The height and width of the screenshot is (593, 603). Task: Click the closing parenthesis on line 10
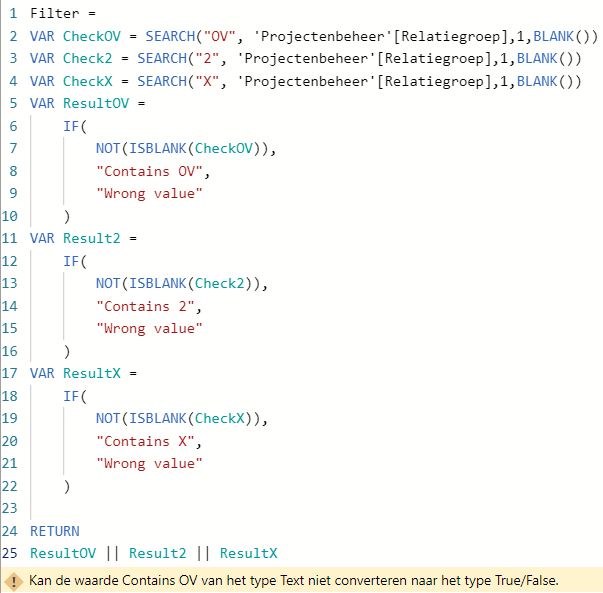(67, 216)
